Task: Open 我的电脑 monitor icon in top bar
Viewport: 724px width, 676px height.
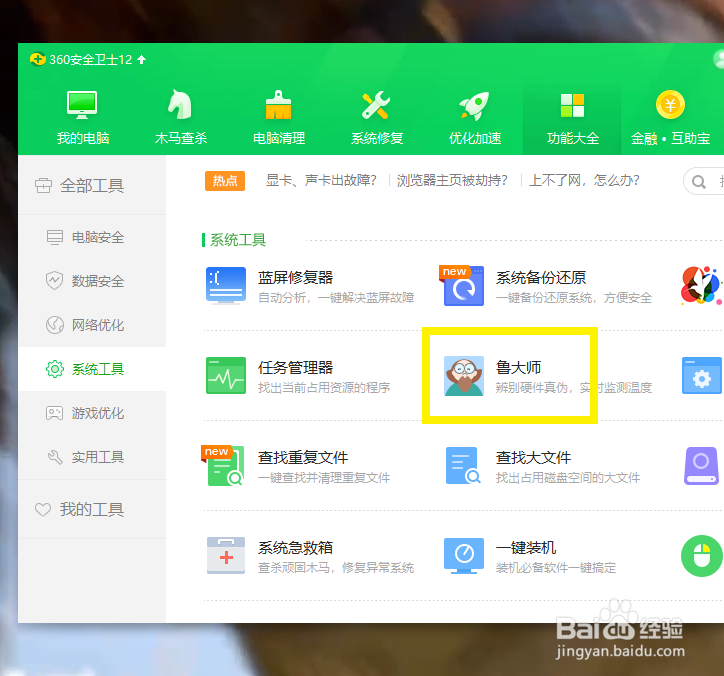Action: coord(82,104)
